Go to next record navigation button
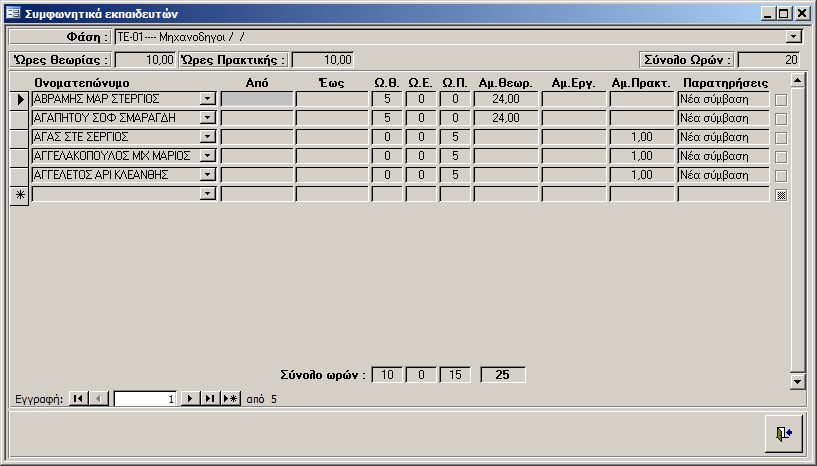Viewport: 817px width, 466px height. pyautogui.click(x=189, y=398)
